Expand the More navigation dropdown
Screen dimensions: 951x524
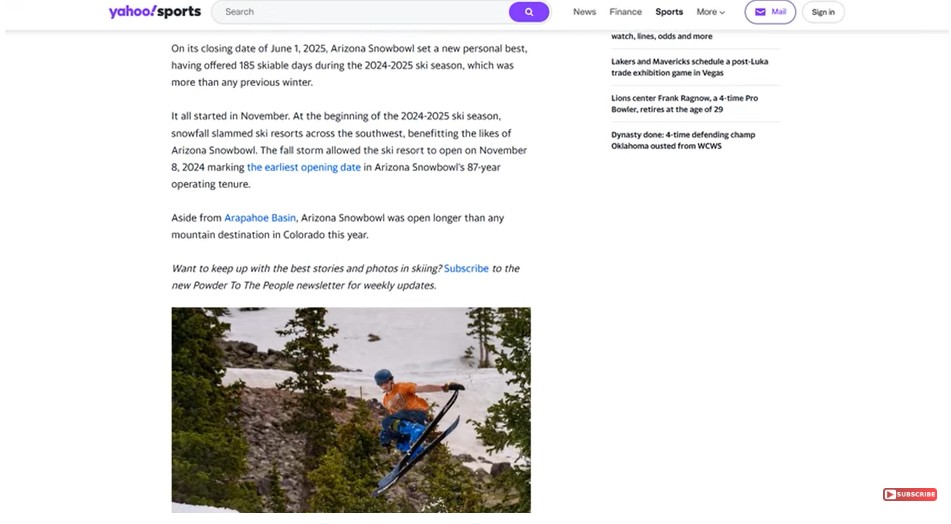tap(710, 12)
